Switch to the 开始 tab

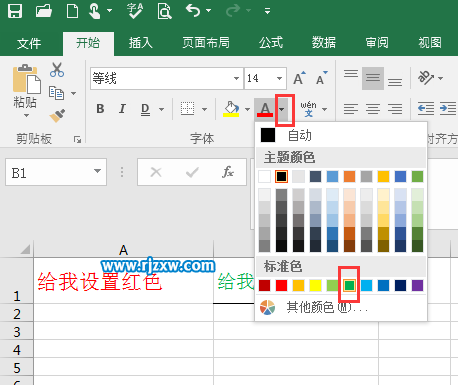pyautogui.click(x=88, y=43)
